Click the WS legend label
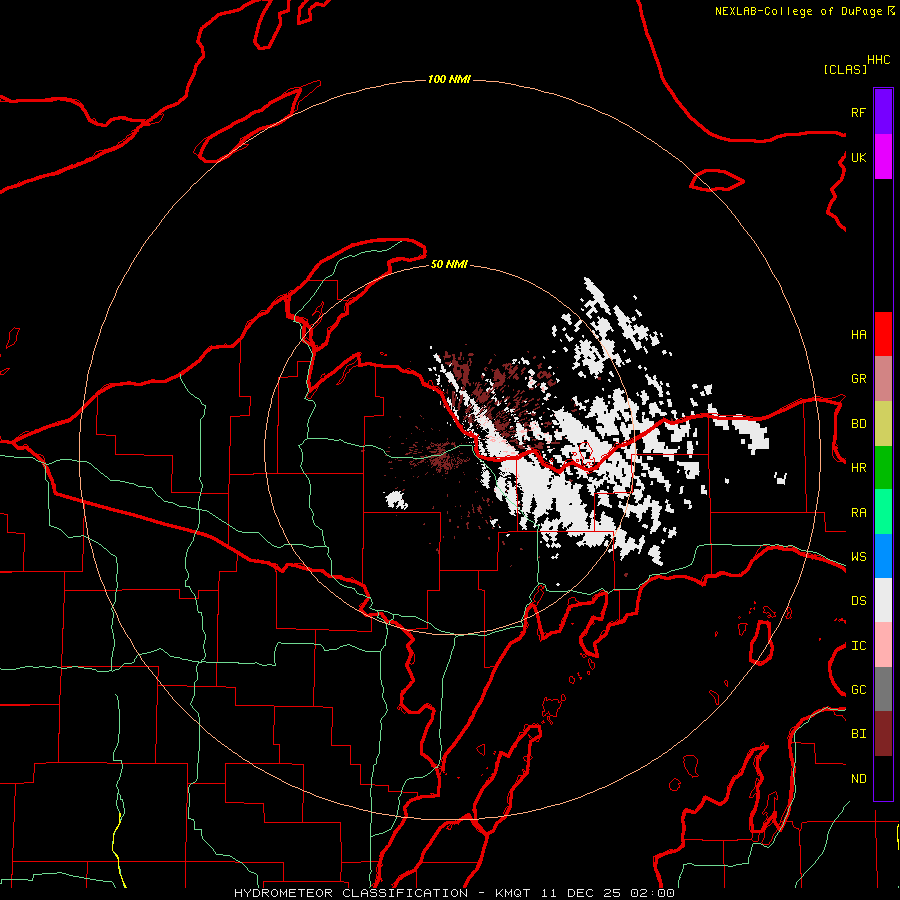 pos(858,557)
